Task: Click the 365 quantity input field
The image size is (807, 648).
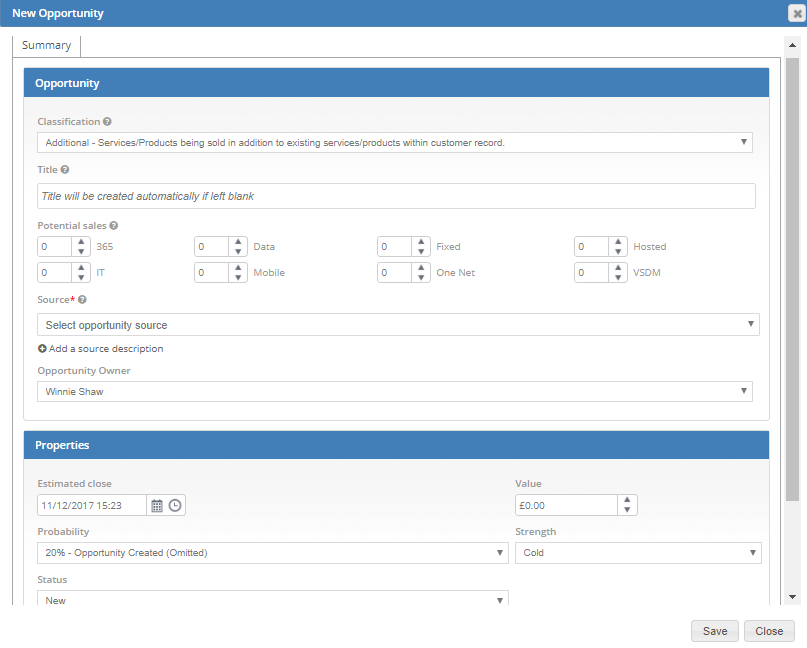Action: tap(55, 247)
